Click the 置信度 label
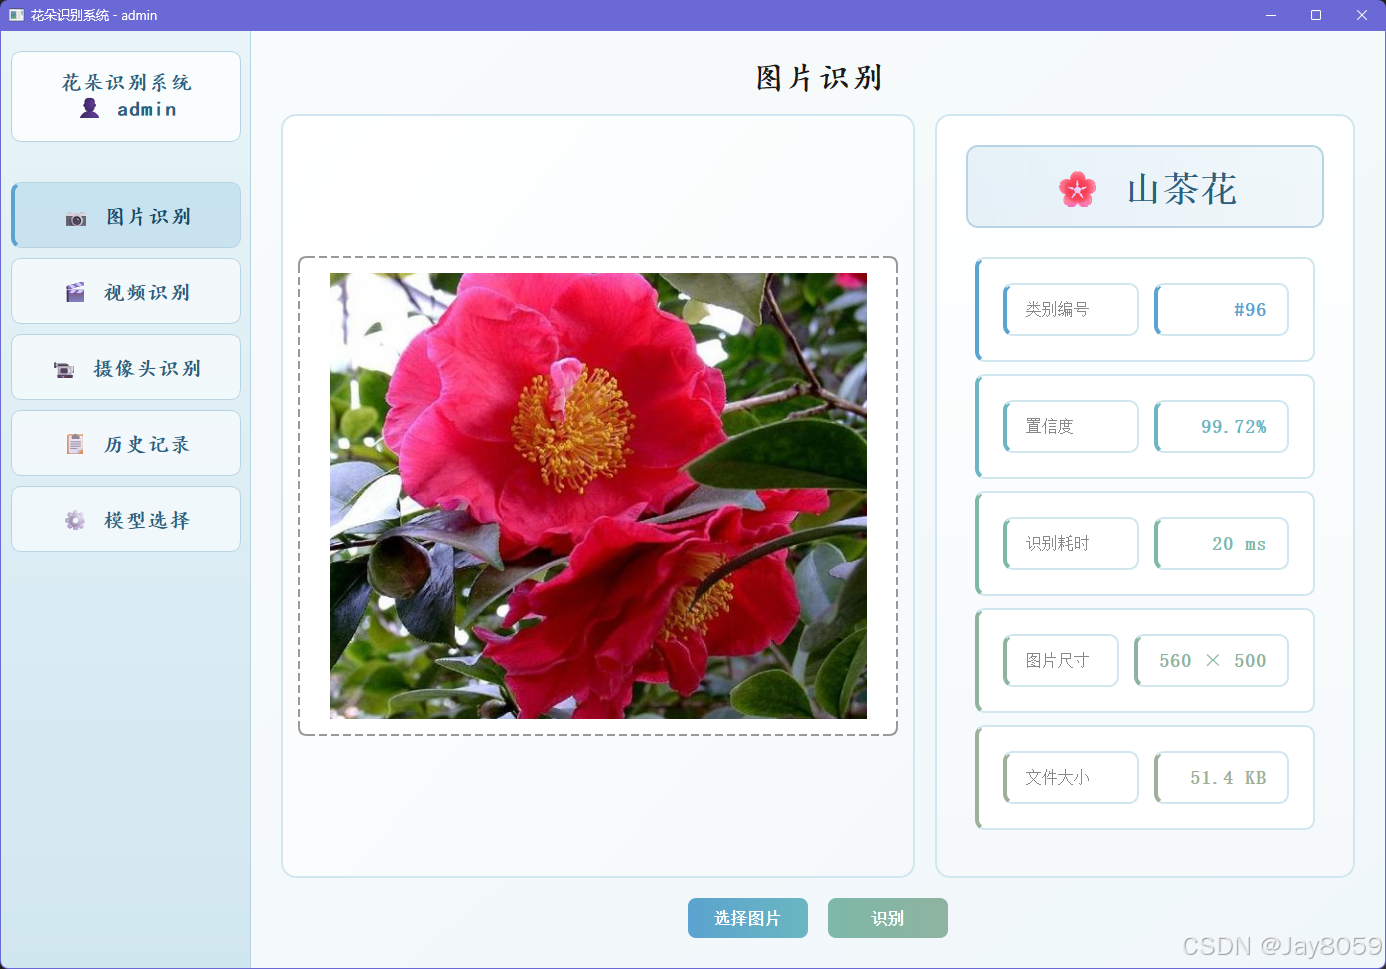The height and width of the screenshot is (969, 1386). pos(1049,427)
